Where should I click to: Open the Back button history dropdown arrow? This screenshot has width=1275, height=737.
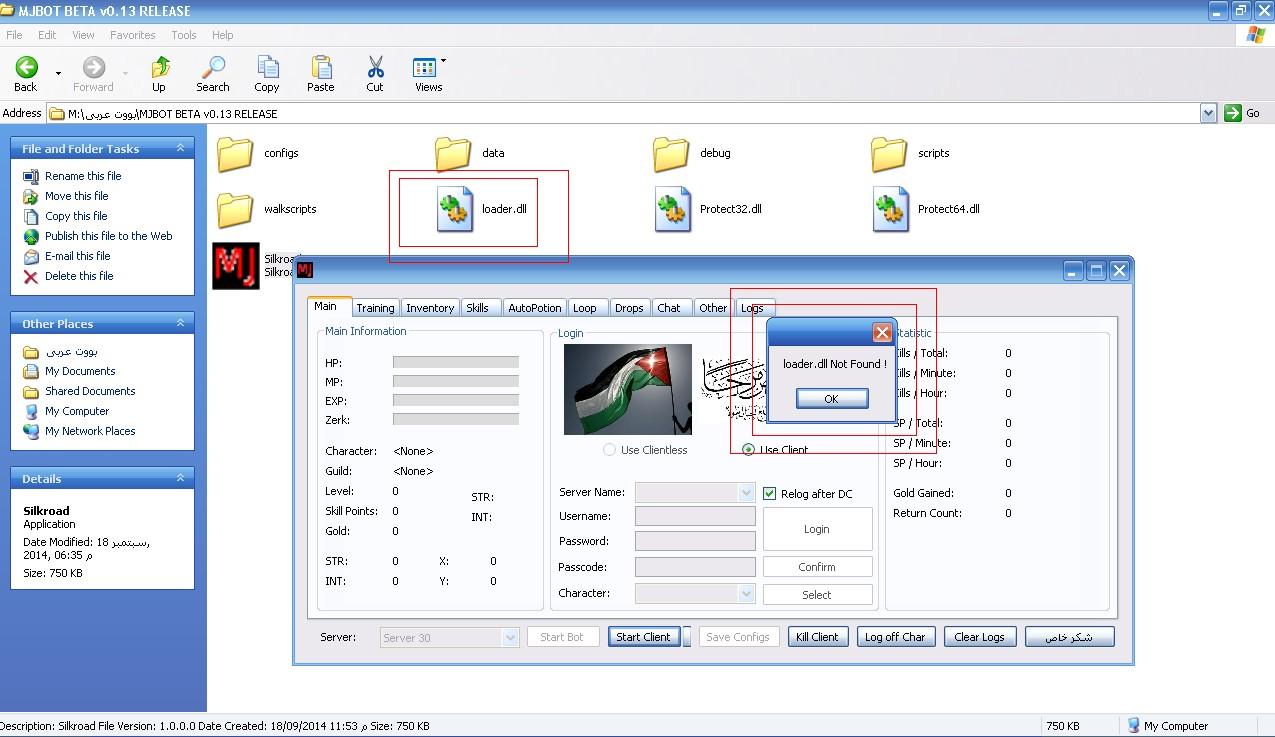58,73
